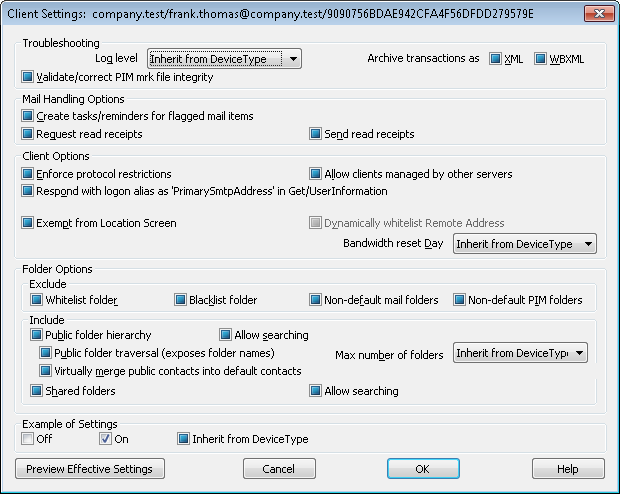Check the Blacklist folder exclude option
Viewport: 620px width, 494px height.
tap(181, 300)
